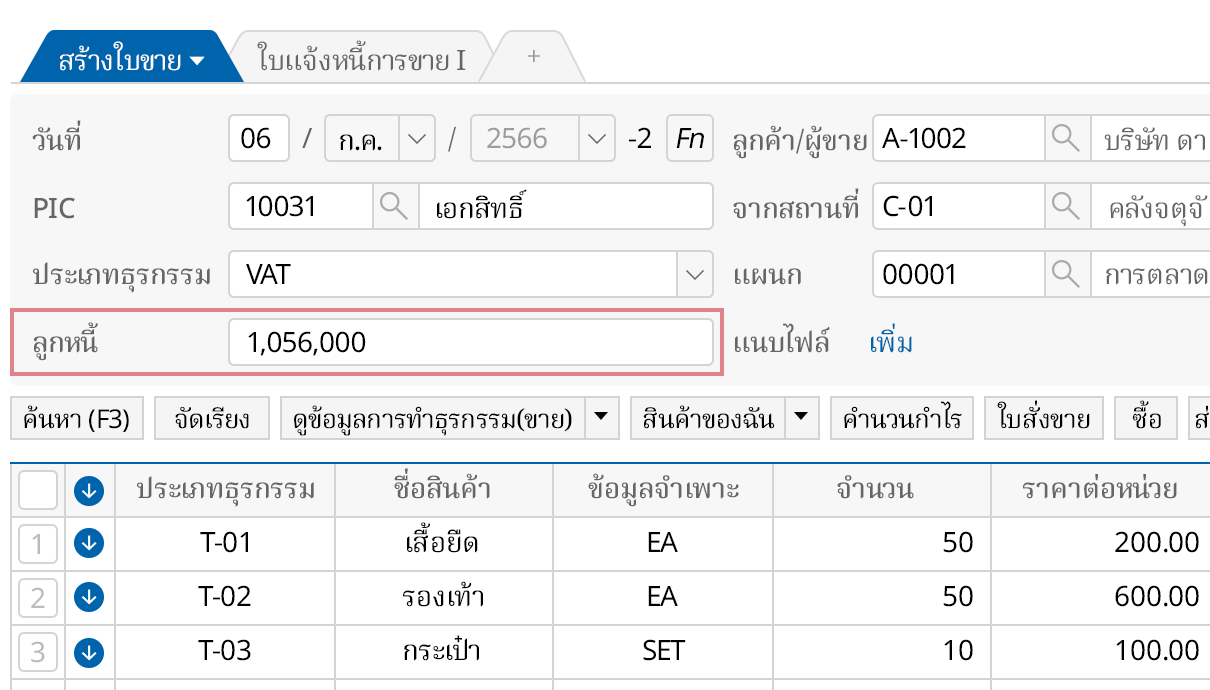Open a new tab with the plus button
The width and height of the screenshot is (1210, 690).
tap(533, 56)
